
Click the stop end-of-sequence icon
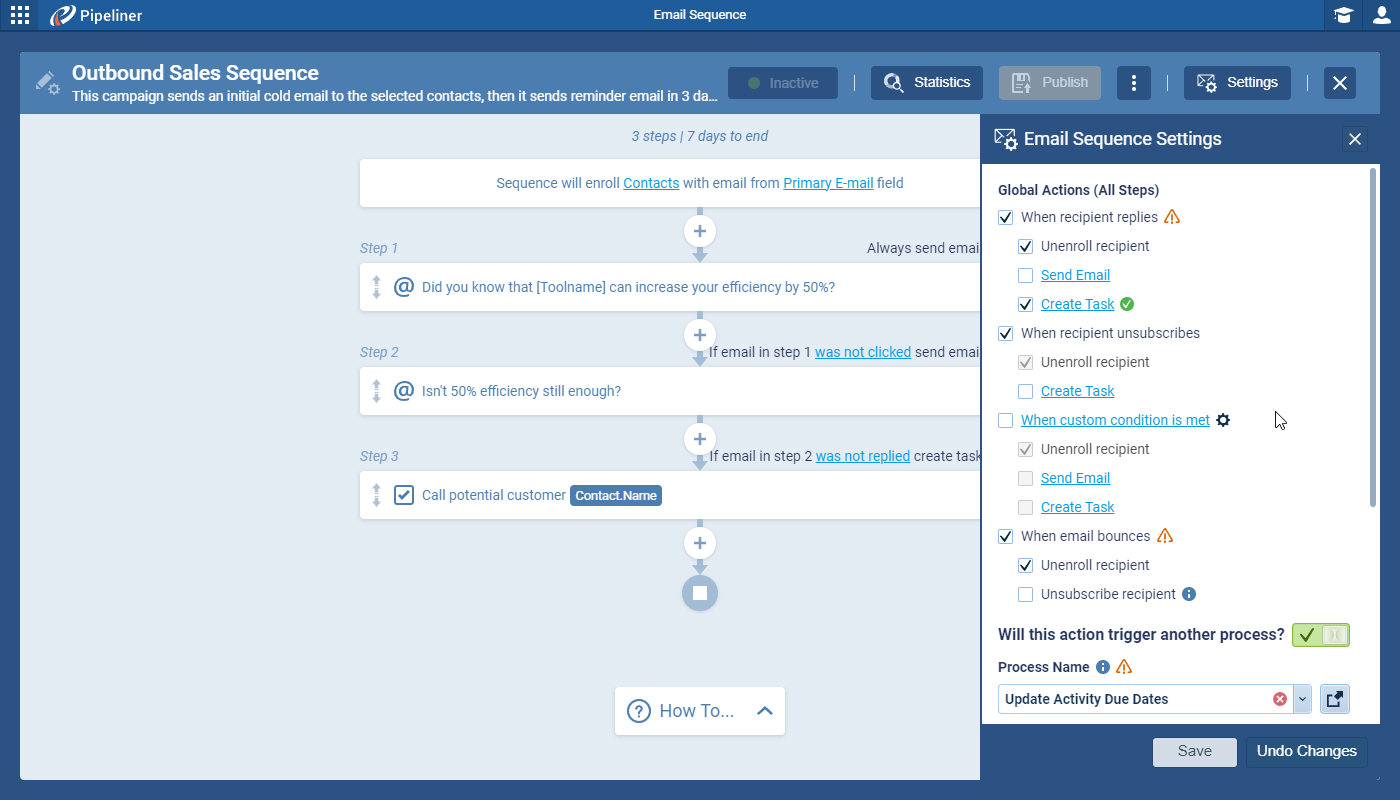[700, 593]
